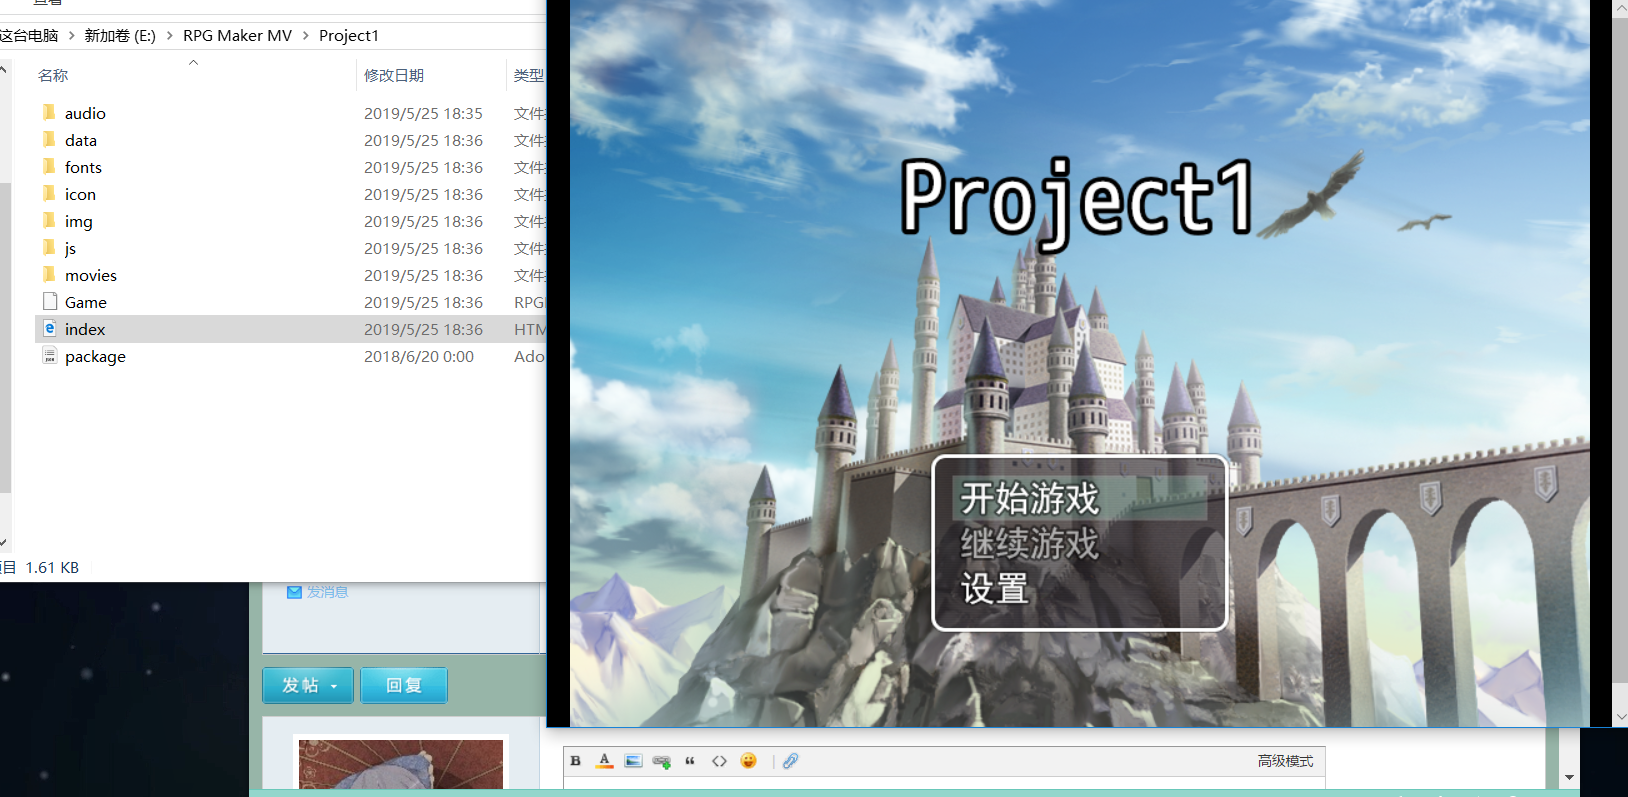Click the index HTML file icon

click(50, 328)
